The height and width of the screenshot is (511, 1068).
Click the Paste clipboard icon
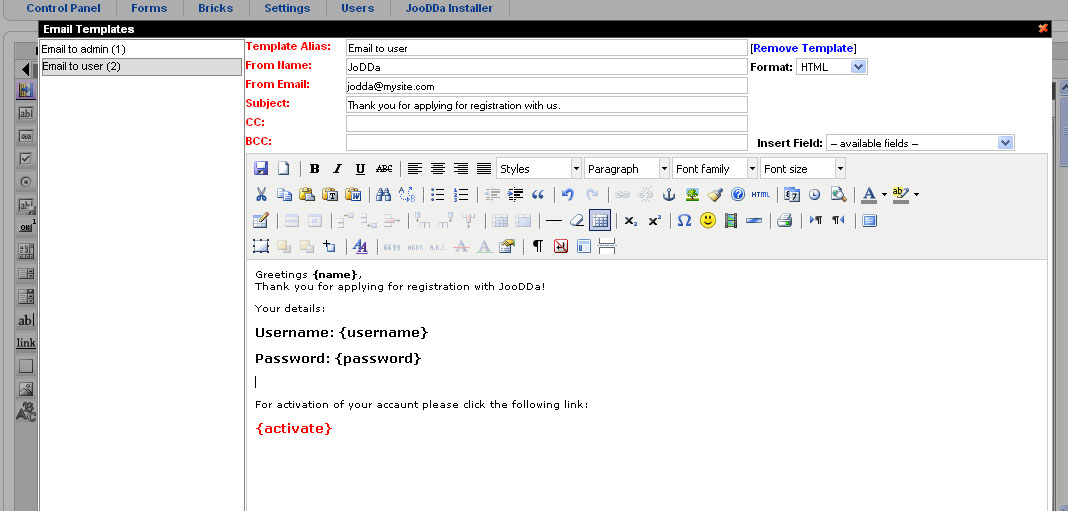[307, 194]
